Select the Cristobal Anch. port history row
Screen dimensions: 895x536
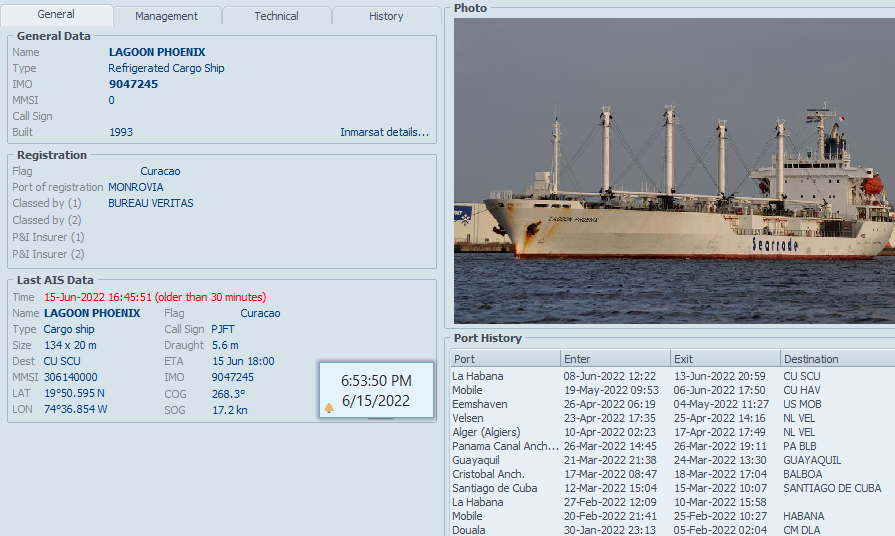(x=672, y=474)
